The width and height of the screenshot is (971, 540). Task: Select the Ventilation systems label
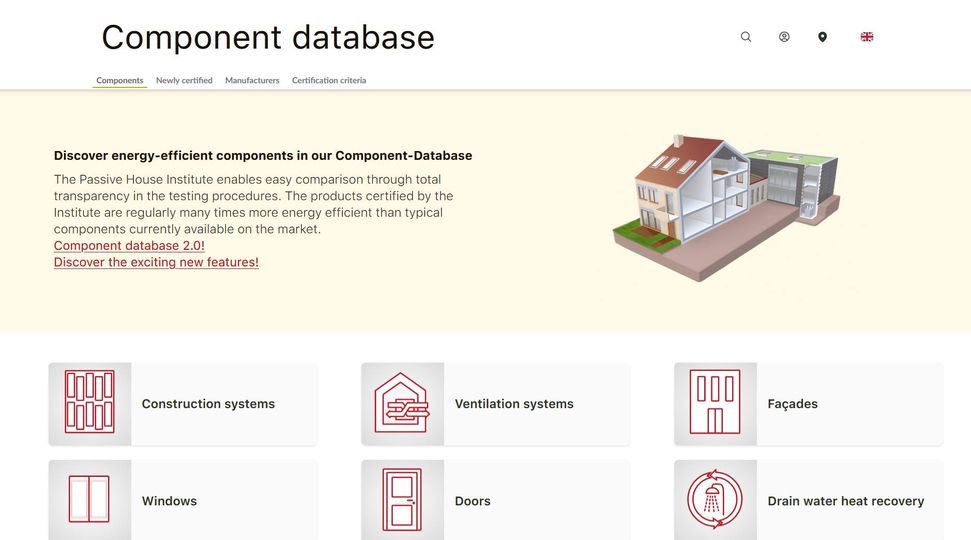(514, 404)
